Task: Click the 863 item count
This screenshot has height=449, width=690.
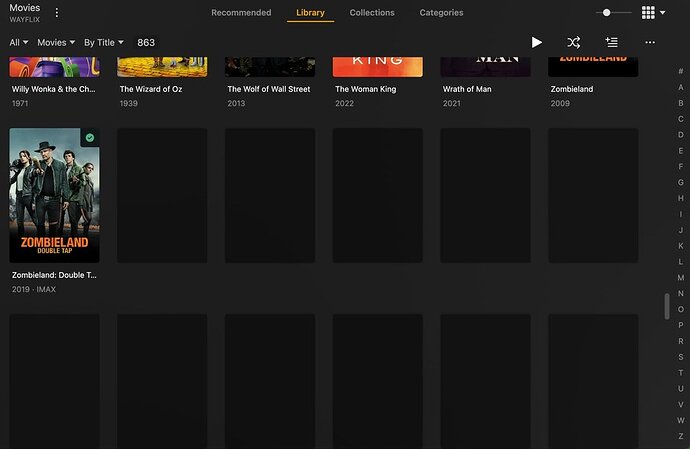Action: pyautogui.click(x=146, y=43)
